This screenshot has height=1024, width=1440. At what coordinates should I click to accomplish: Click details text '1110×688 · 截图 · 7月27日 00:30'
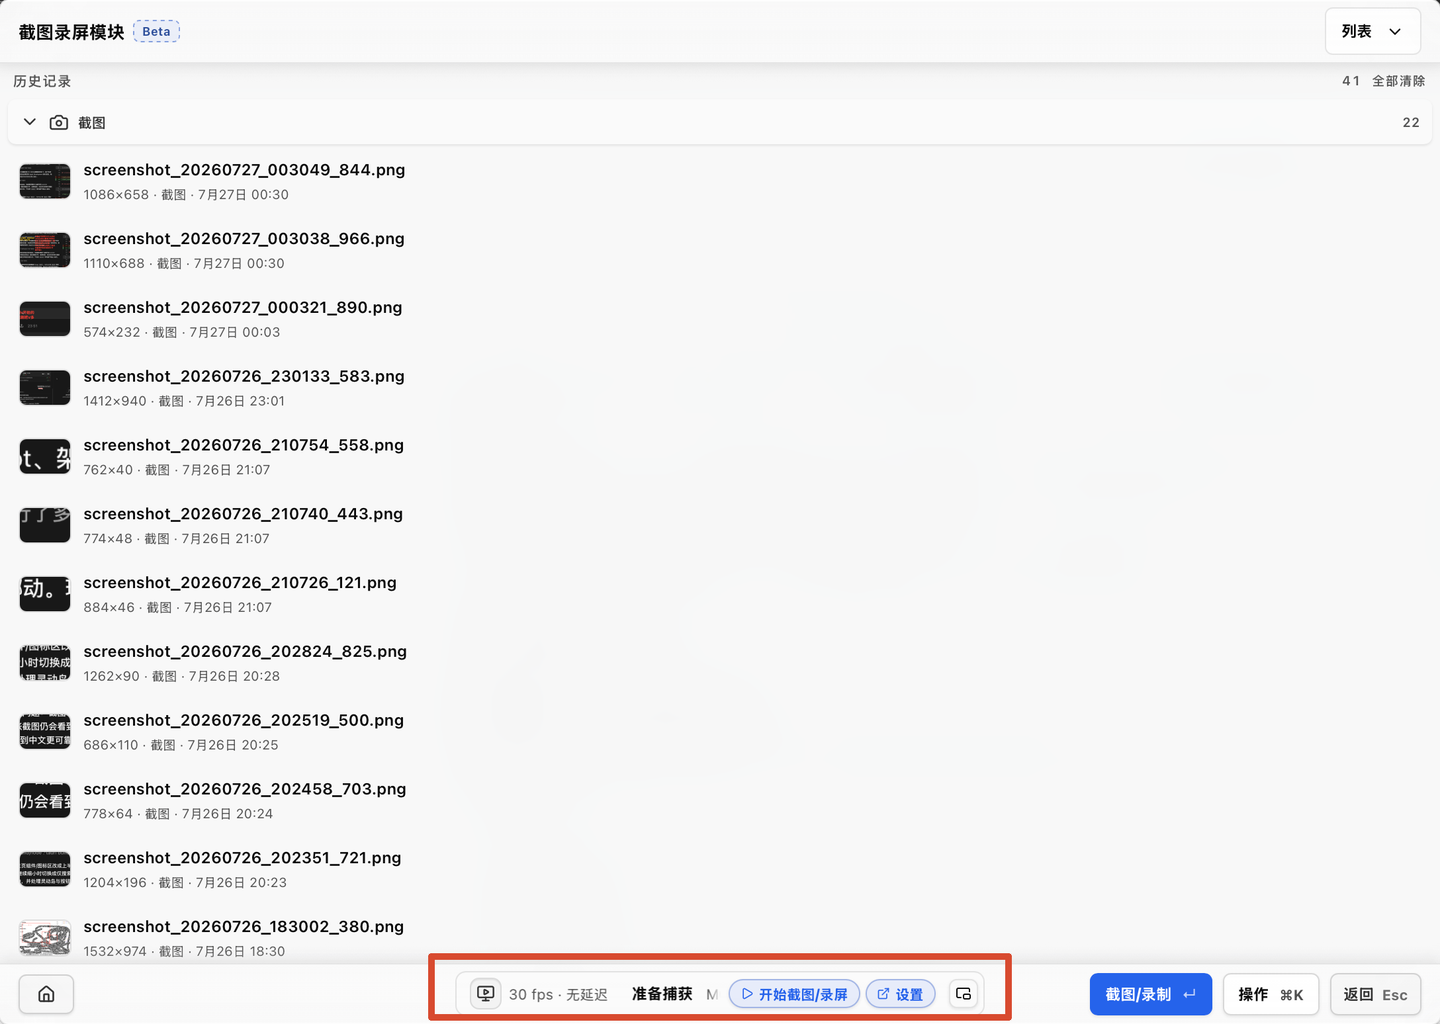coord(184,264)
